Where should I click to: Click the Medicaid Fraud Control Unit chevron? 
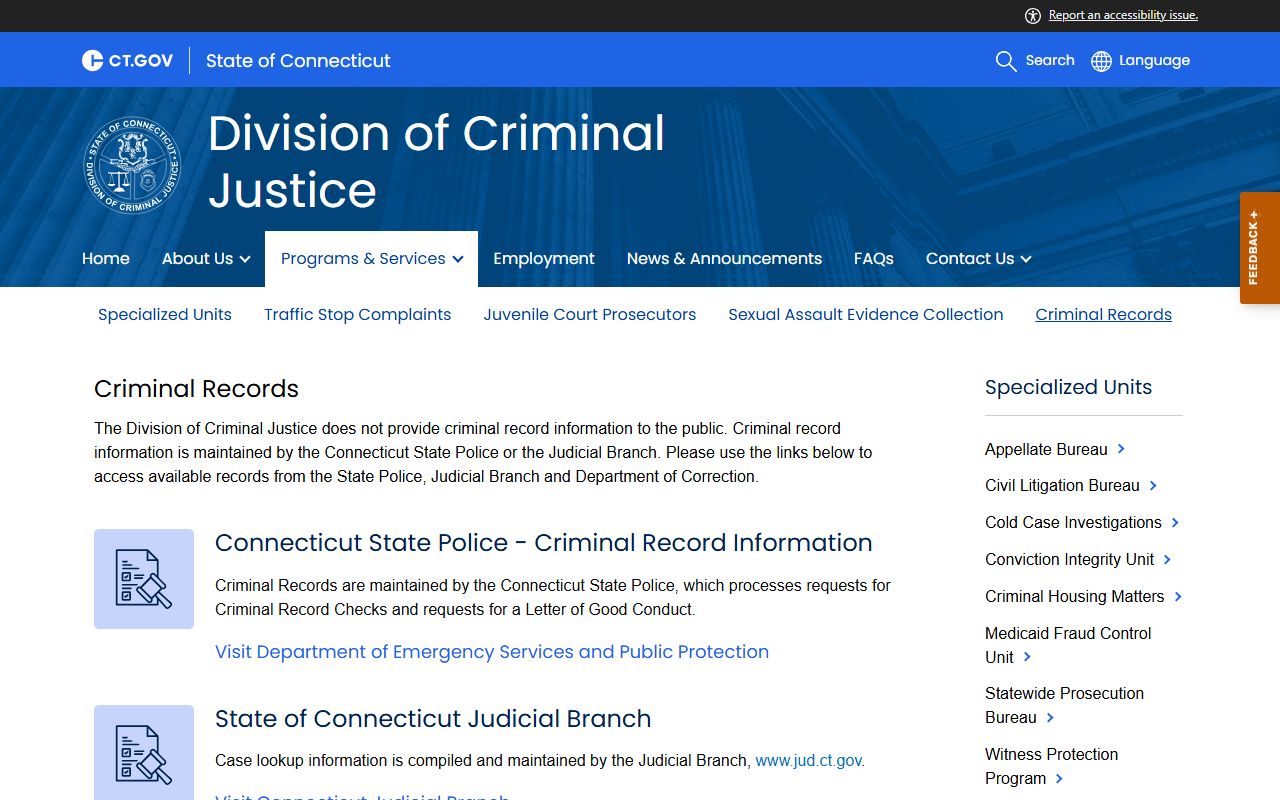[x=1027, y=657]
